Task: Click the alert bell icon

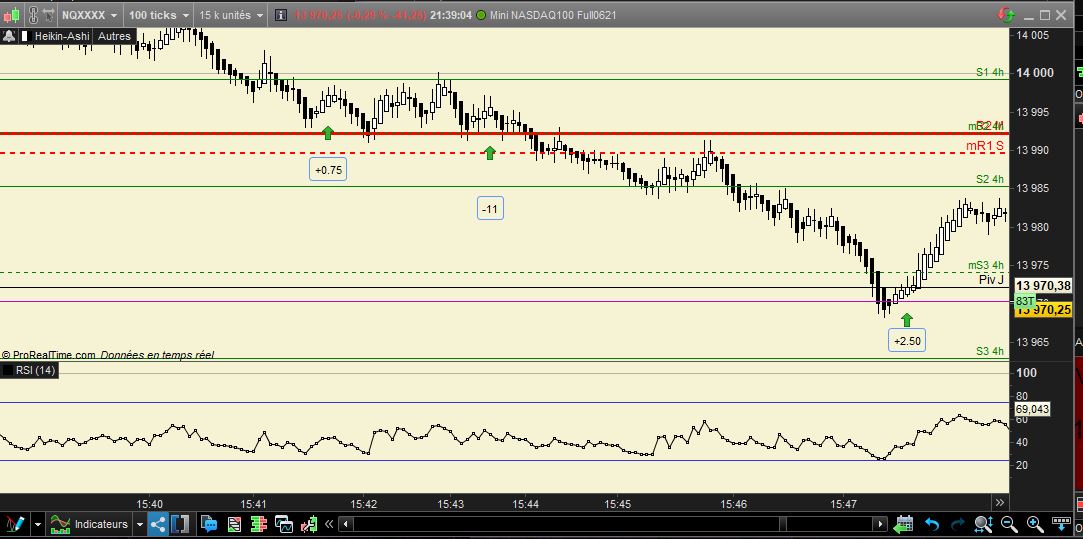Action: coord(8,36)
